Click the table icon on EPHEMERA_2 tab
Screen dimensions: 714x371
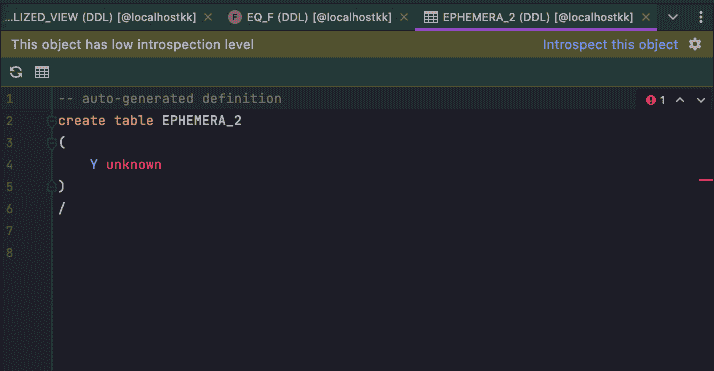coord(430,17)
